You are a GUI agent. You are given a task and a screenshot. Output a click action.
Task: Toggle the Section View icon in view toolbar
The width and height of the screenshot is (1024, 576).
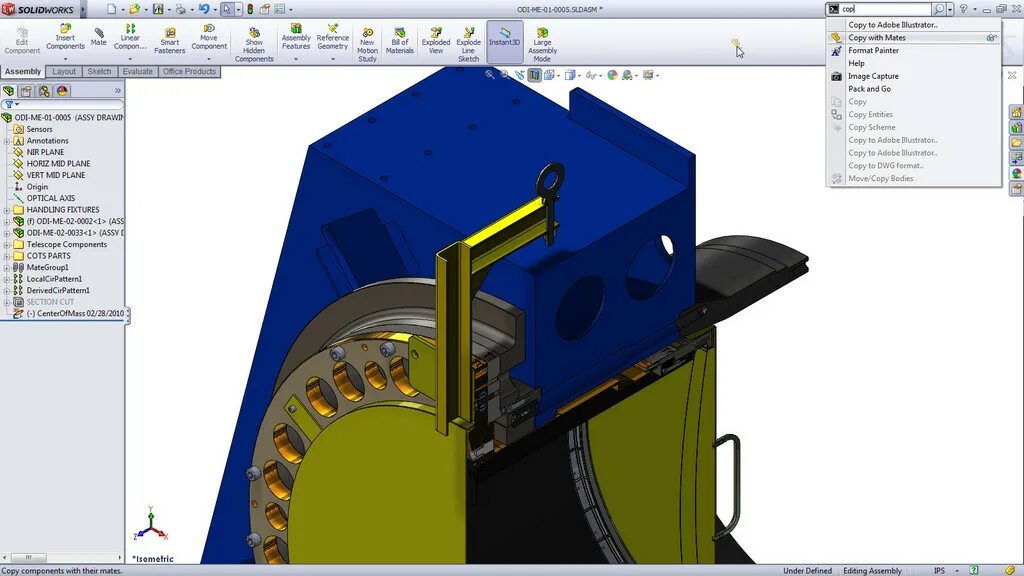(x=534, y=75)
